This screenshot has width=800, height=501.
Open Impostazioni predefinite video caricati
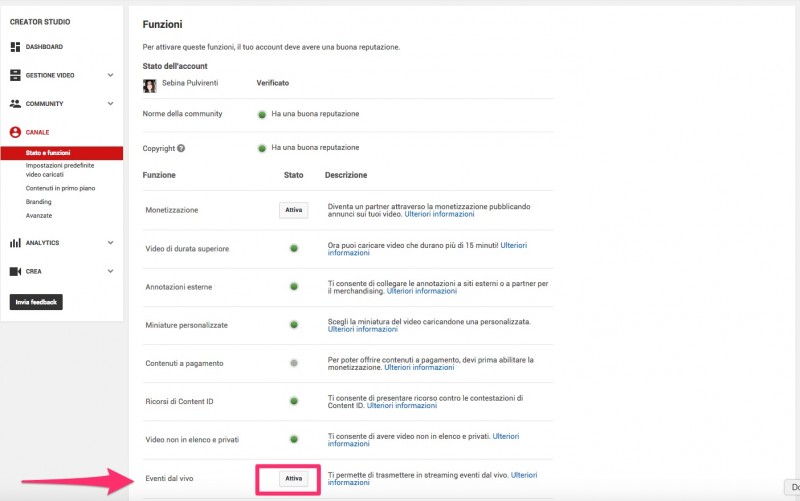pyautogui.click(x=60, y=168)
